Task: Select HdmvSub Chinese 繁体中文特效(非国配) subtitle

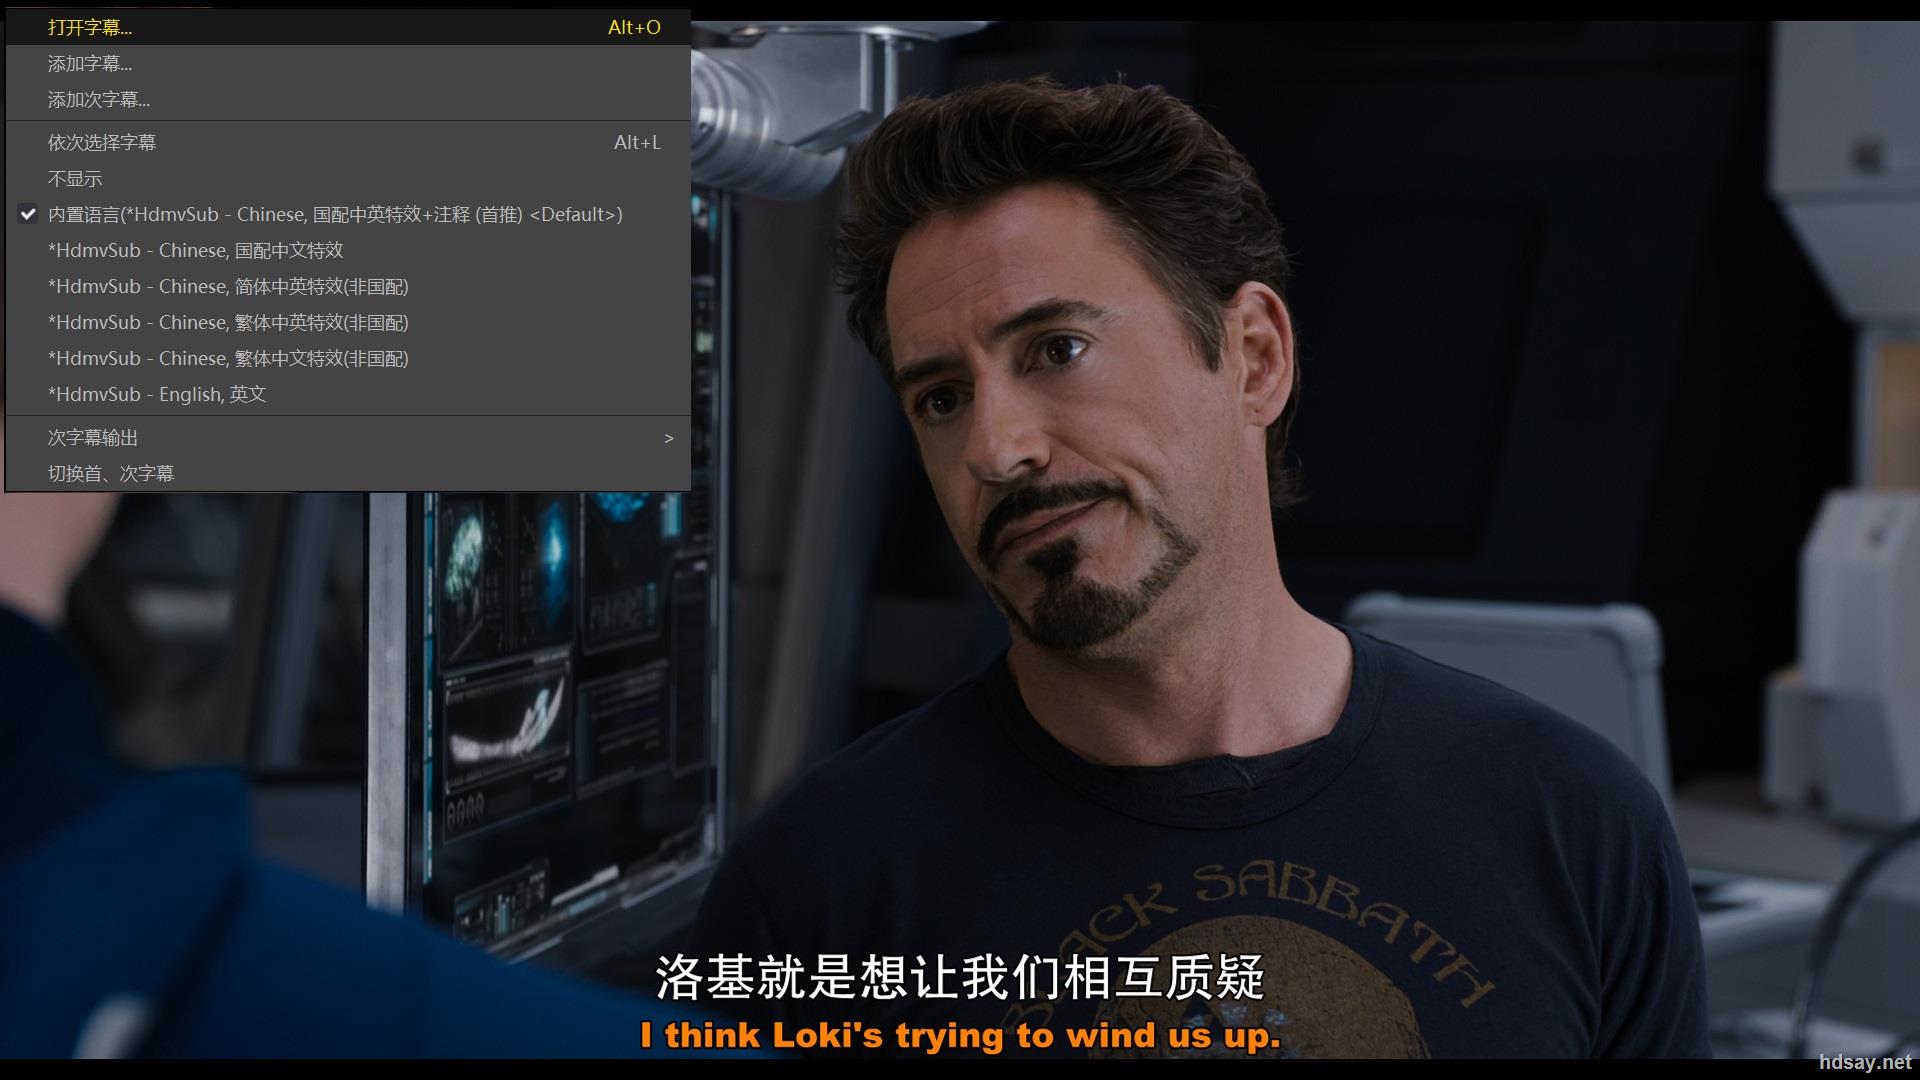Action: click(x=348, y=358)
